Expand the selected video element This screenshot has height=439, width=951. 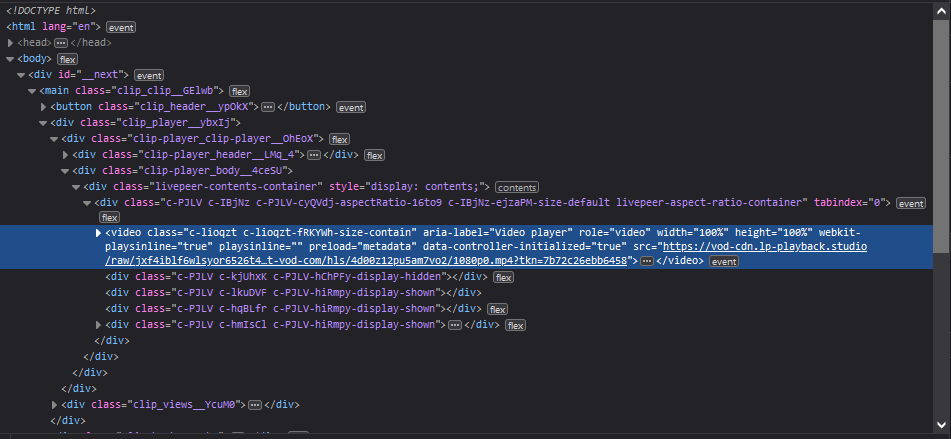point(99,233)
